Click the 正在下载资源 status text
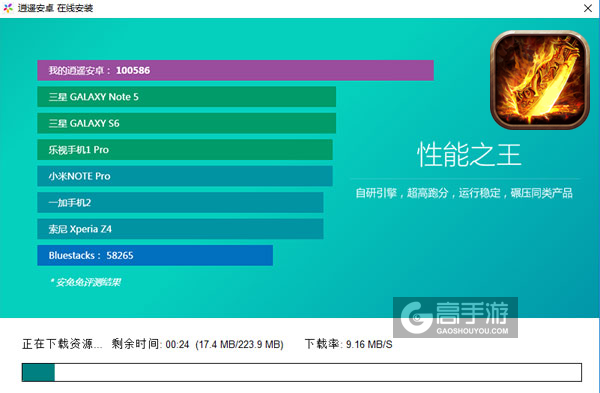 tap(62, 344)
